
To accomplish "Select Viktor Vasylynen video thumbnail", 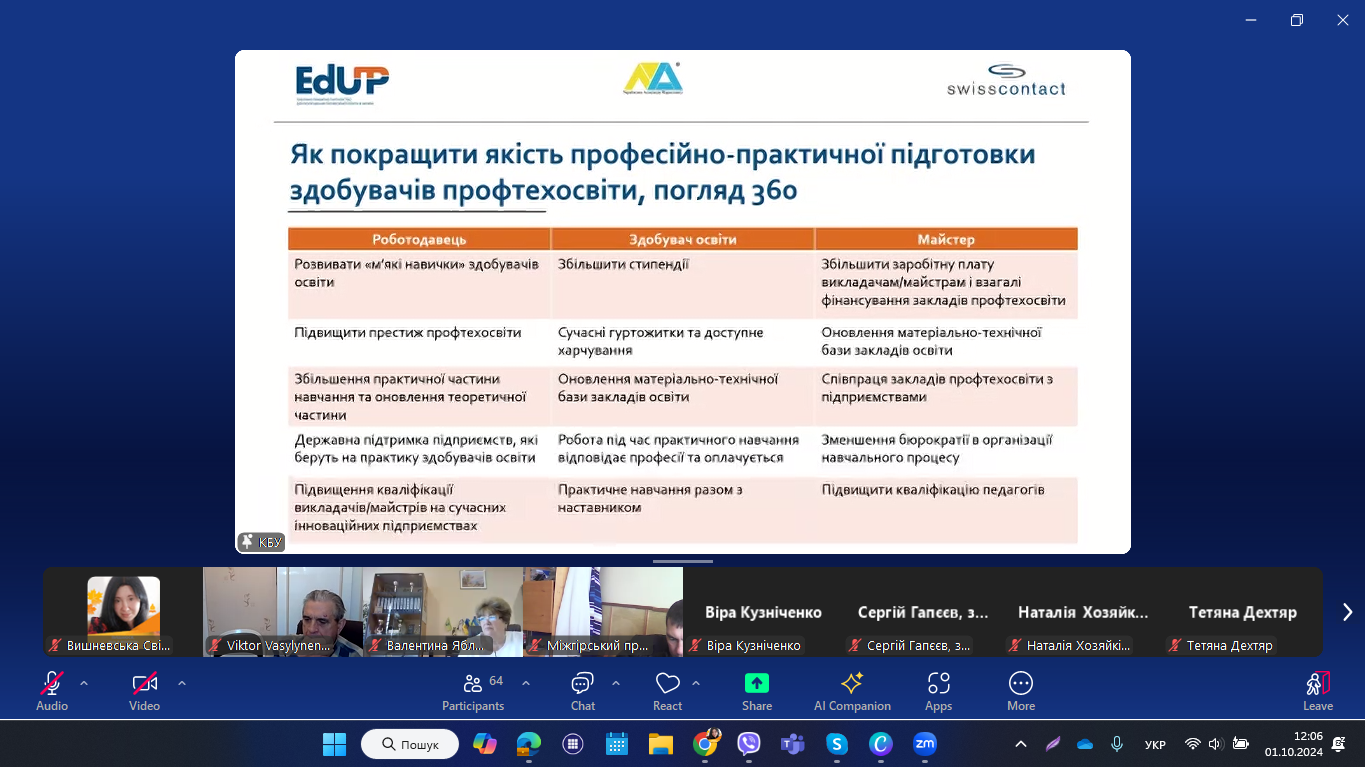I will pos(282,612).
